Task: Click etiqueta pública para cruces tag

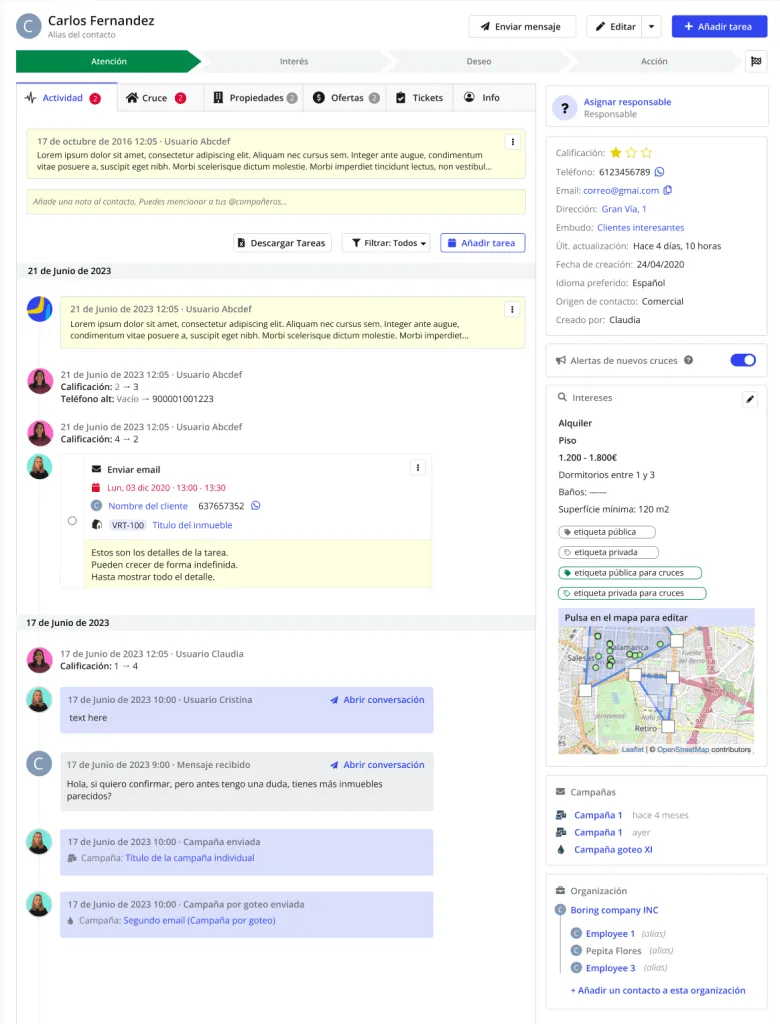Action: pyautogui.click(x=630, y=573)
